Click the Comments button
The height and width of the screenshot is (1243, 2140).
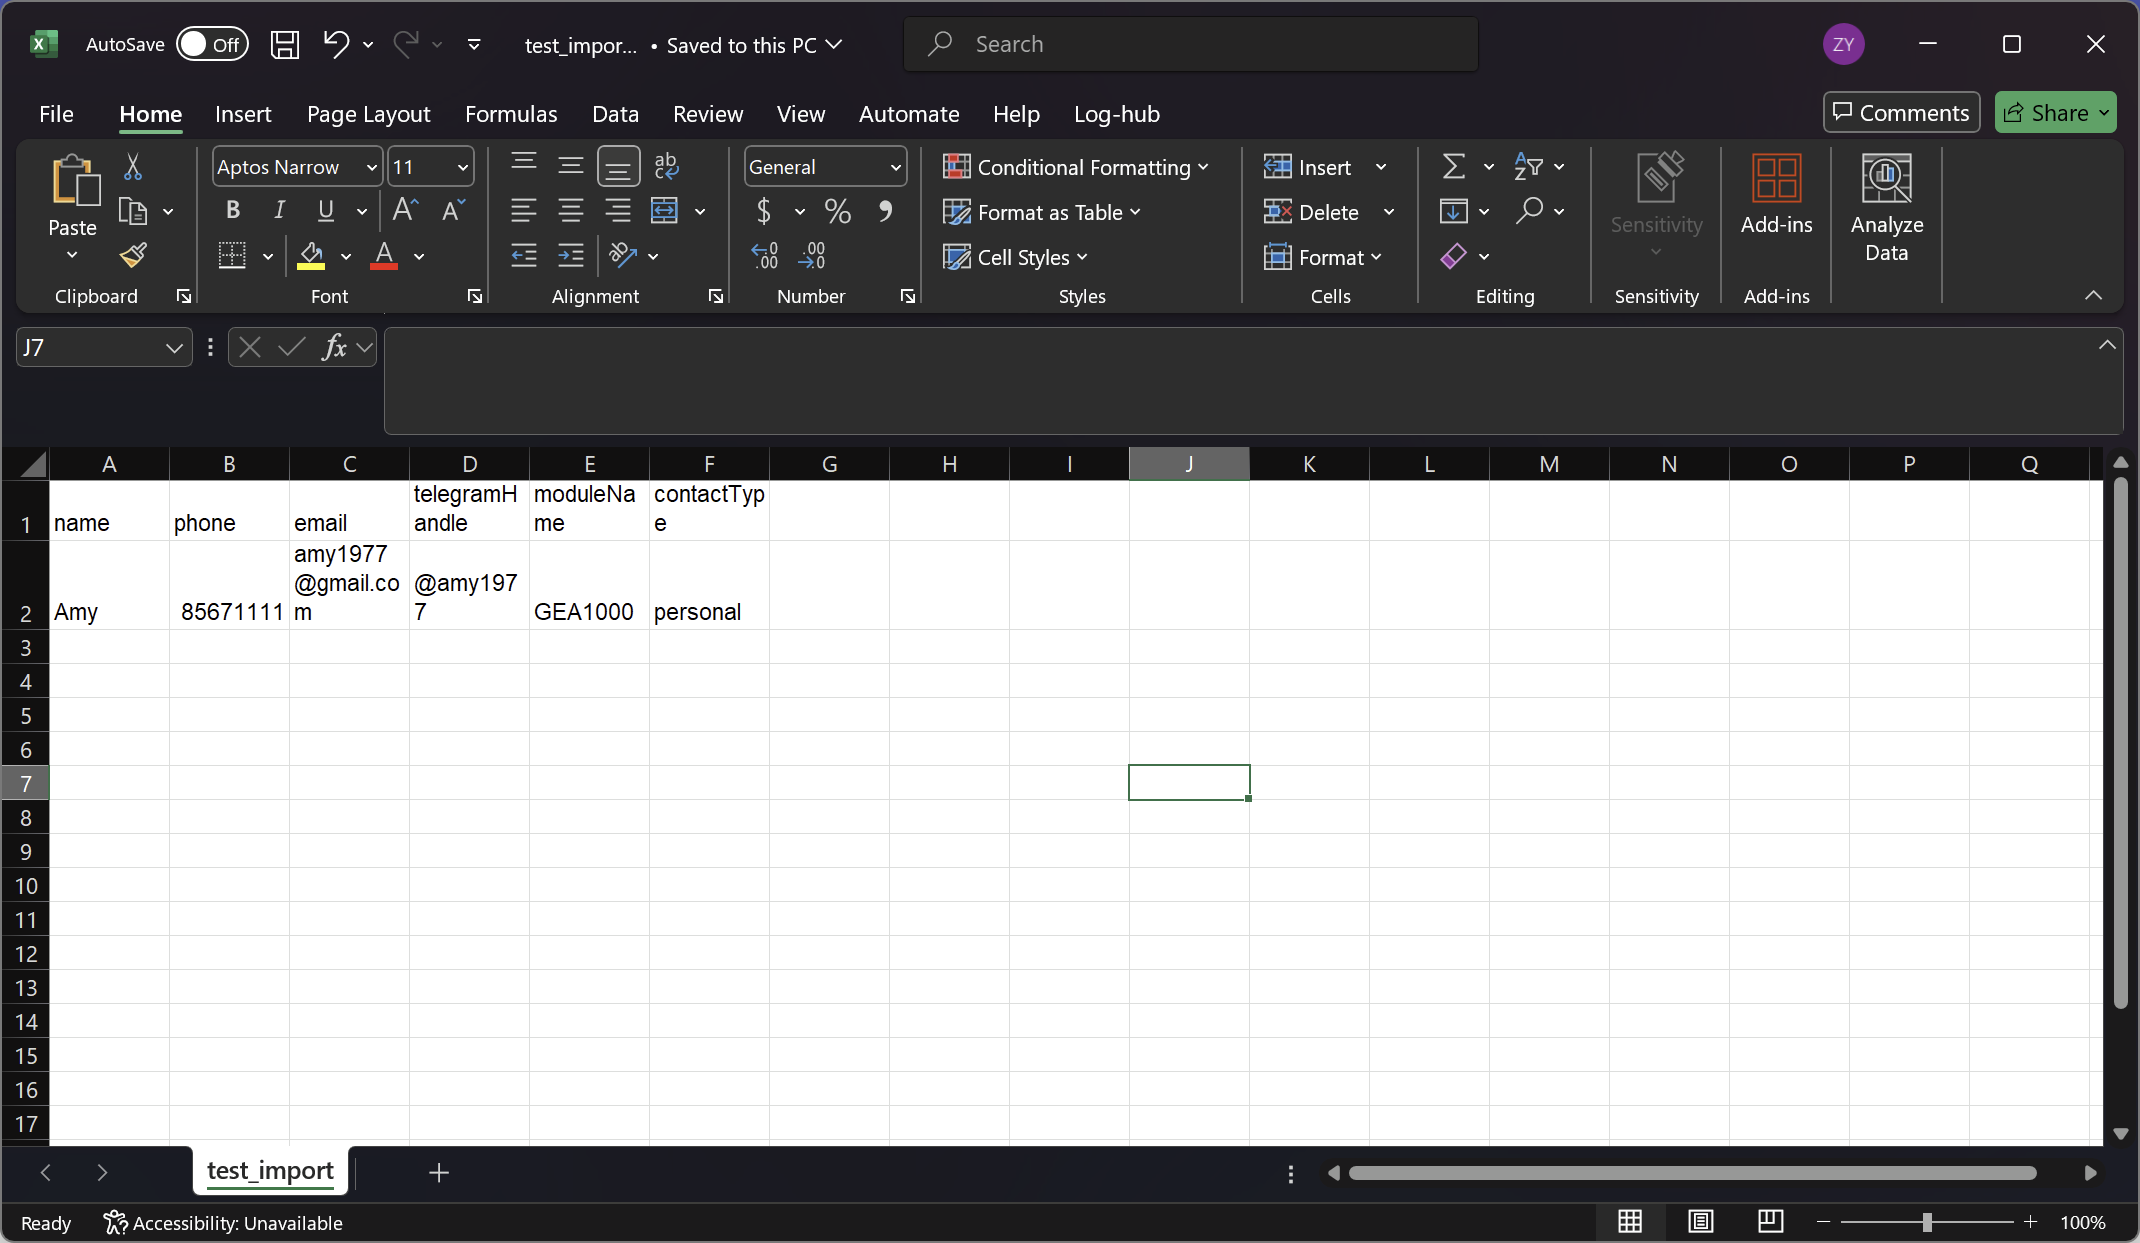point(1901,112)
